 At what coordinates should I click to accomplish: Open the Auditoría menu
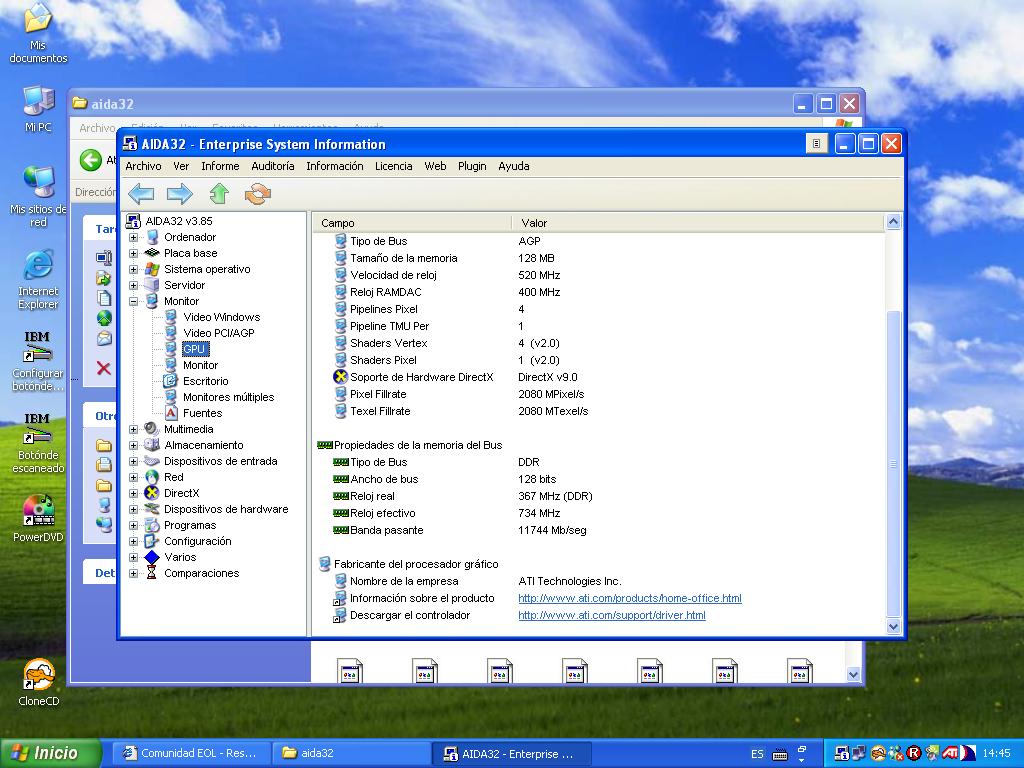point(272,166)
